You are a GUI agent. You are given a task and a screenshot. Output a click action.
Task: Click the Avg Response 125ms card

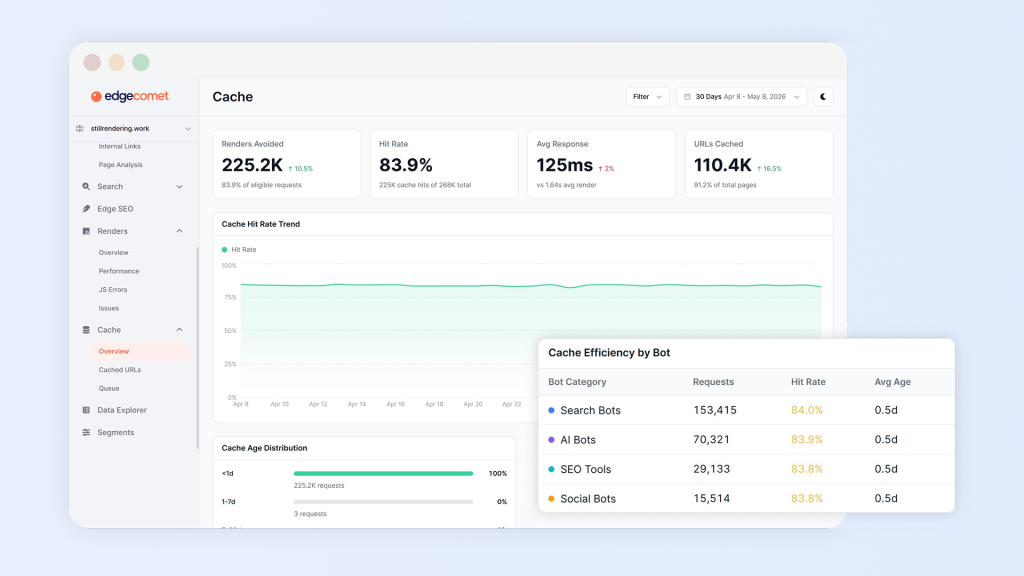[601, 164]
